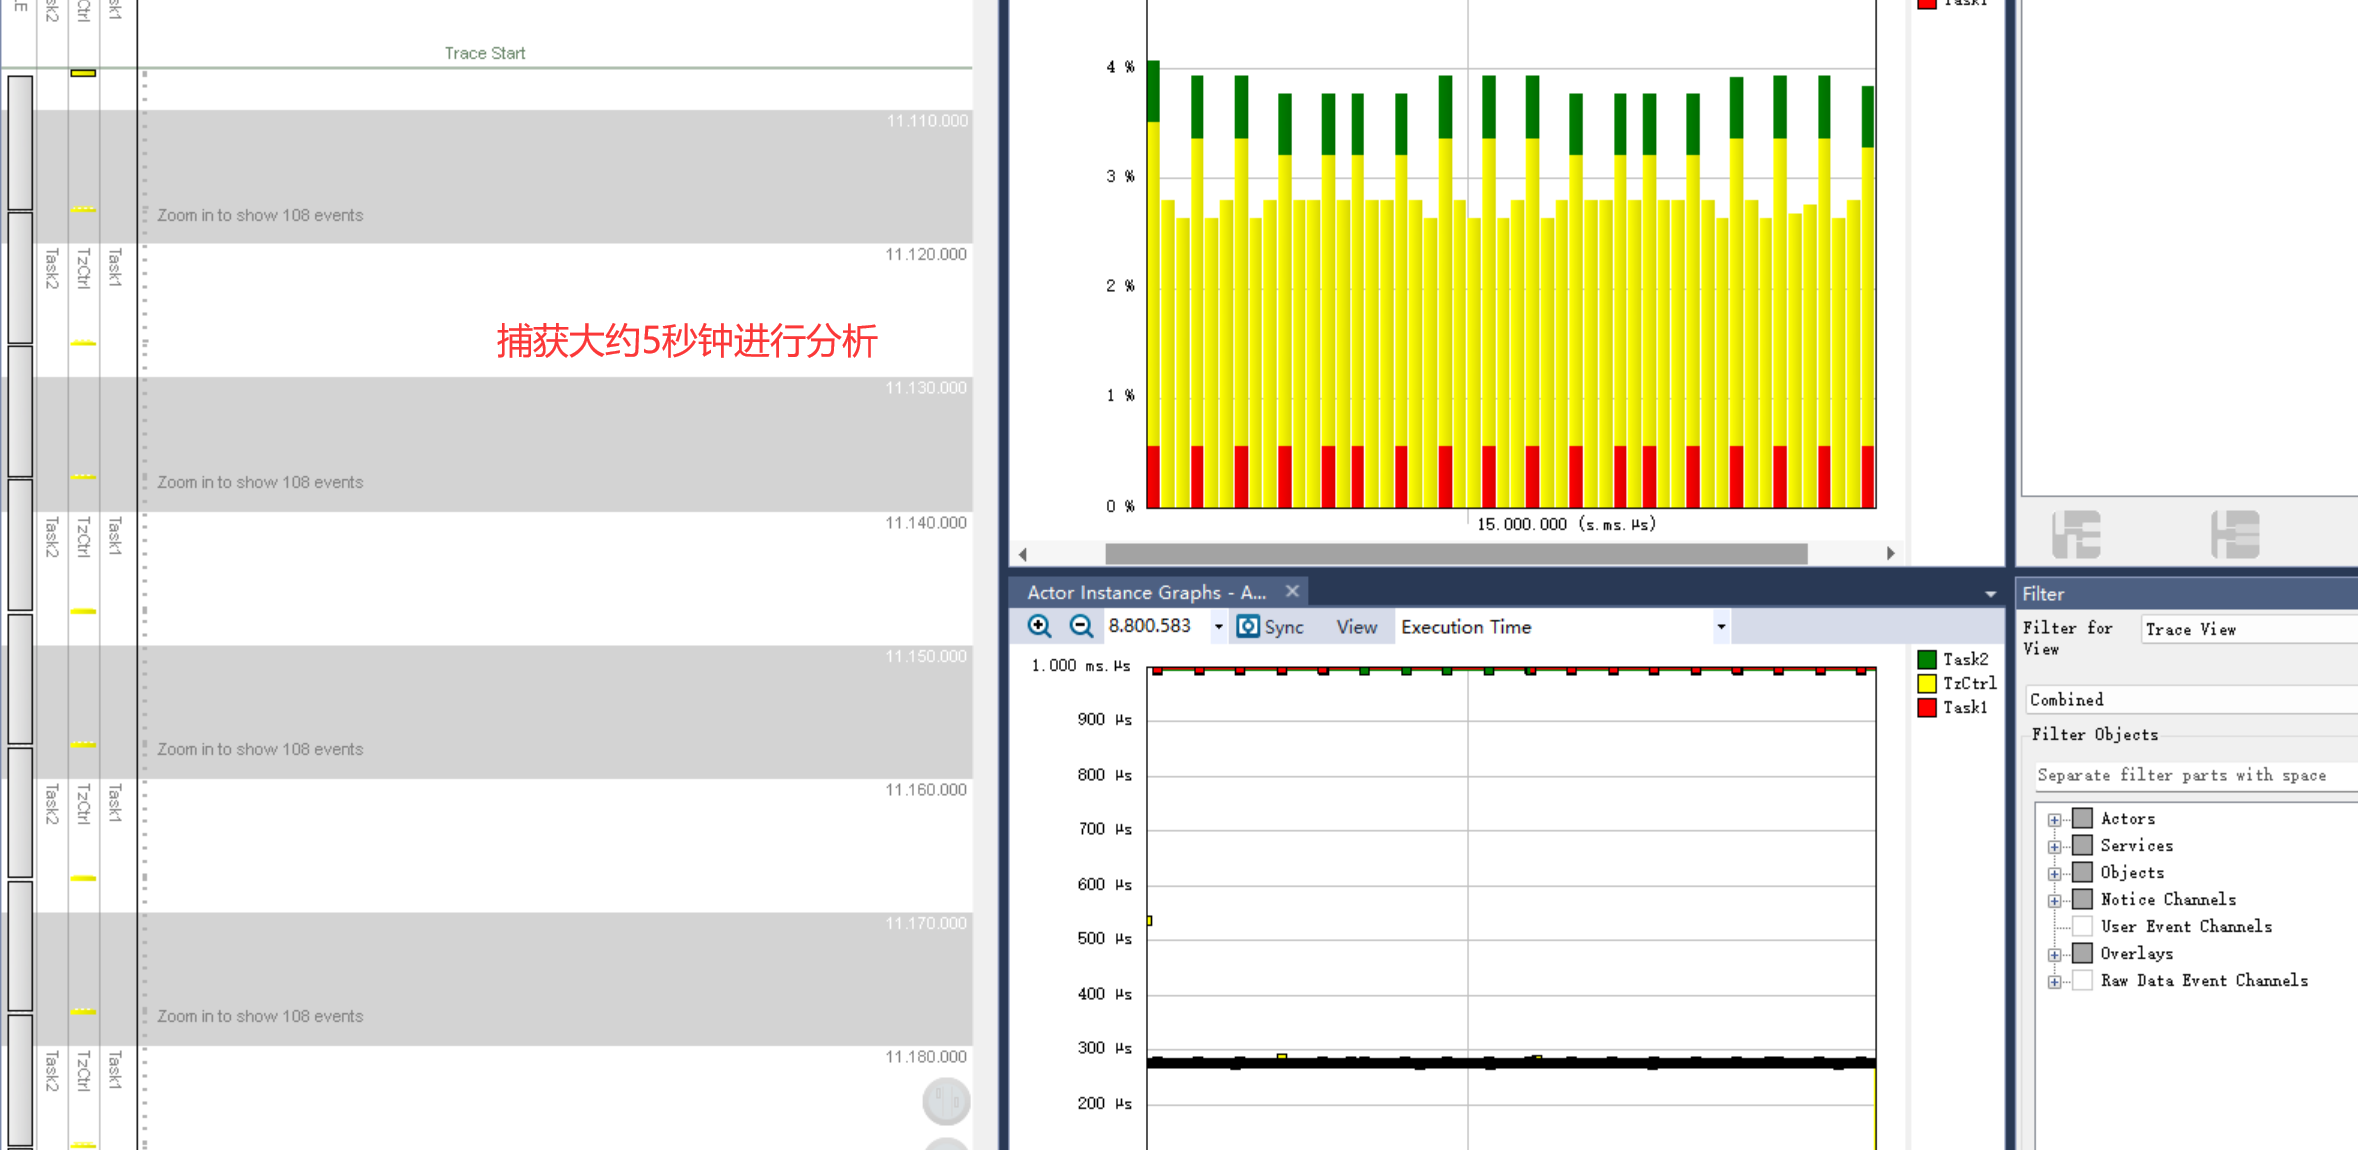Open the graph panel tab-list arrow
The width and height of the screenshot is (2358, 1150).
click(1990, 594)
